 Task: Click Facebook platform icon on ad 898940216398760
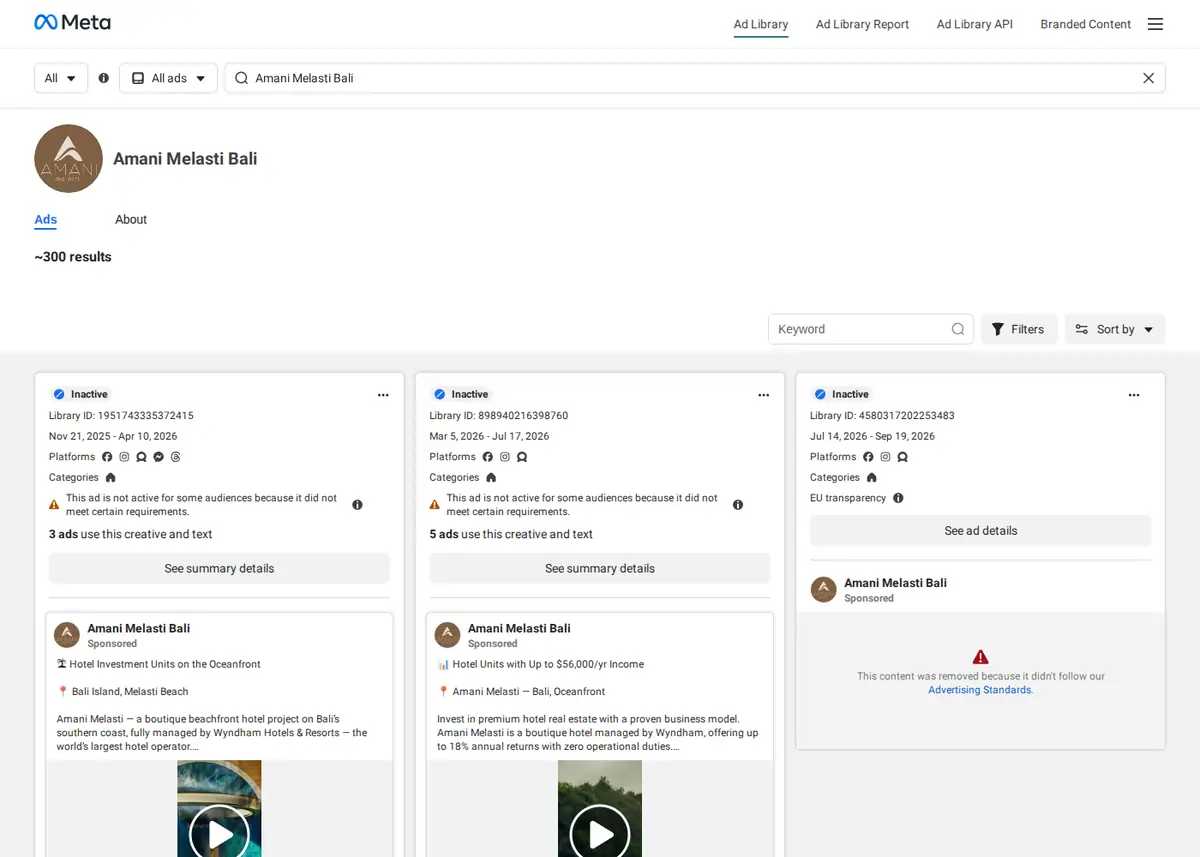(488, 457)
